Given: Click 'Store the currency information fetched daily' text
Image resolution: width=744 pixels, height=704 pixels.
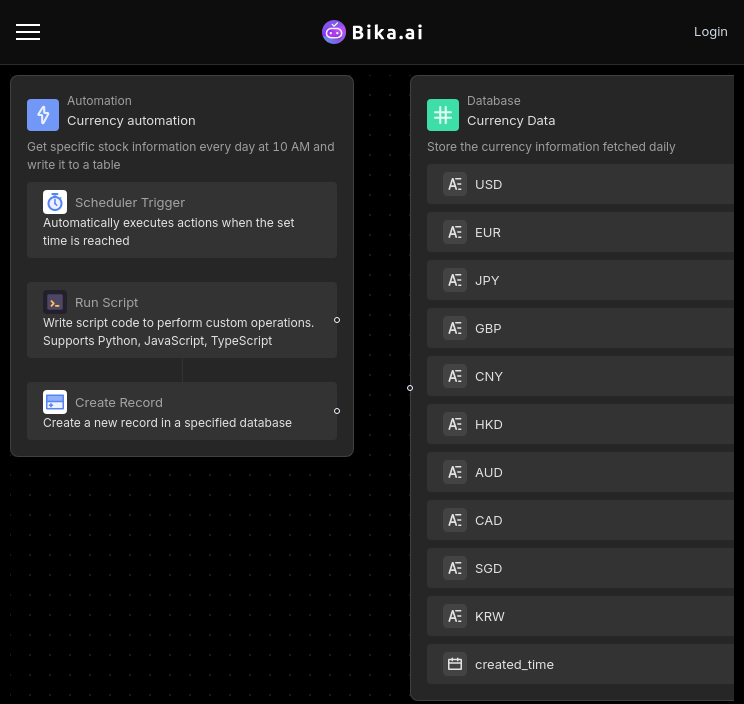Looking at the screenshot, I should pos(551,147).
